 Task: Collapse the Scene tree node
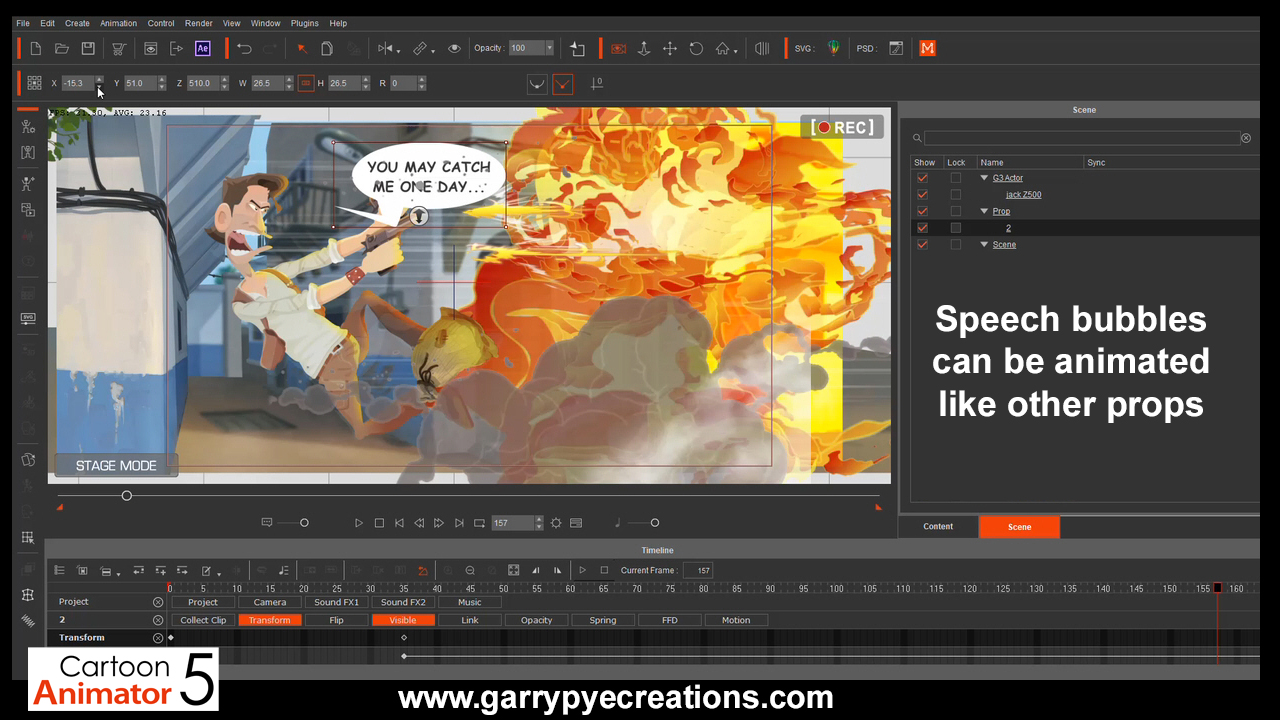click(984, 245)
